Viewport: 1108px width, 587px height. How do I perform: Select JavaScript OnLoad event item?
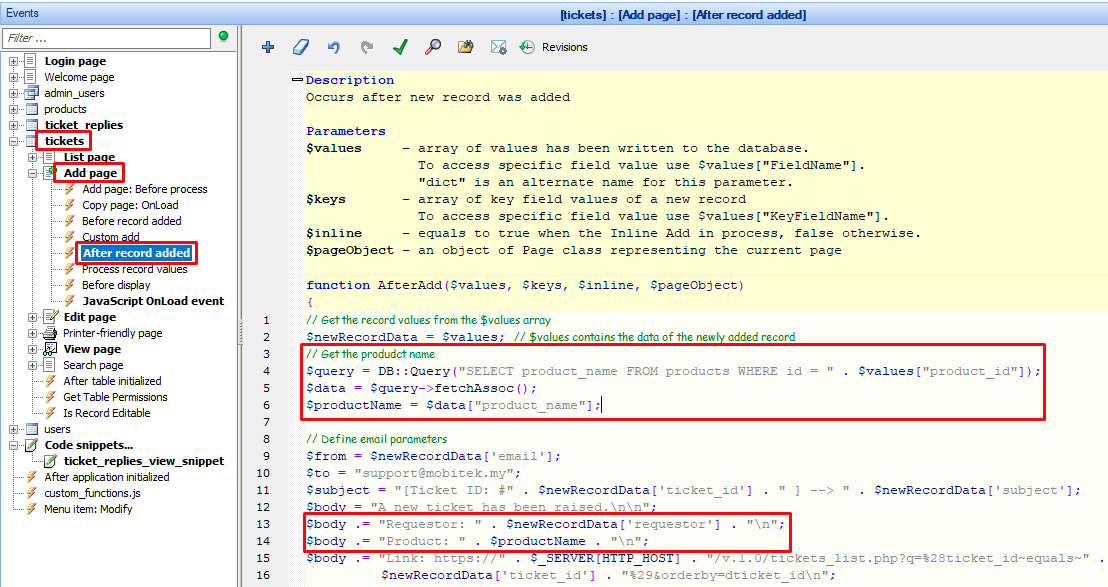153,301
